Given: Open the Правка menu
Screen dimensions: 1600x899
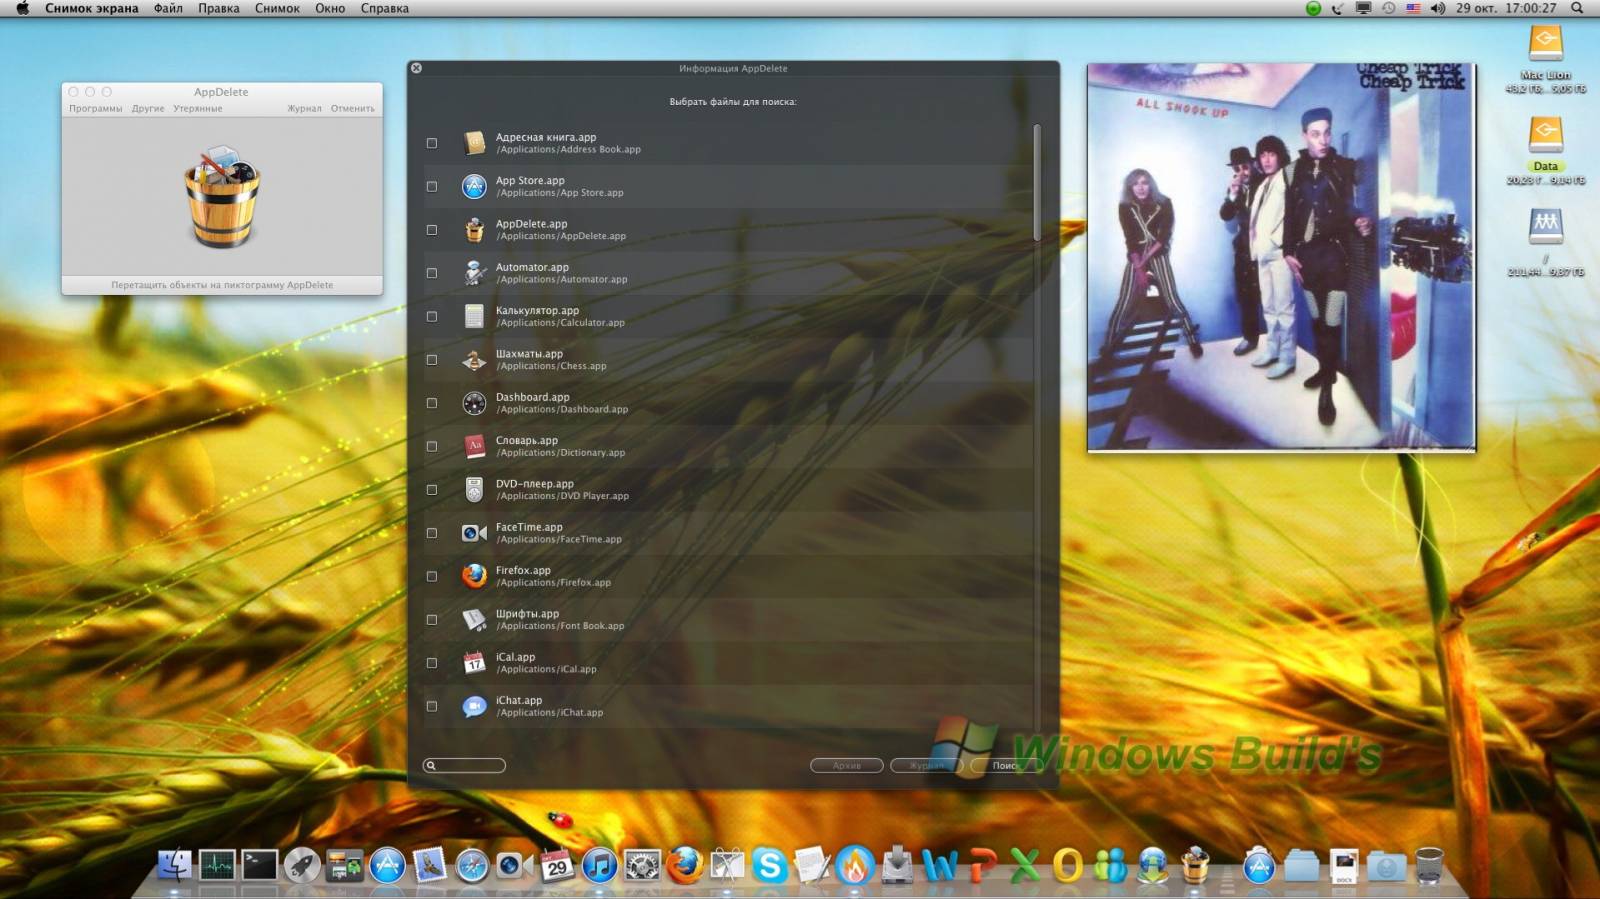Looking at the screenshot, I should point(218,8).
